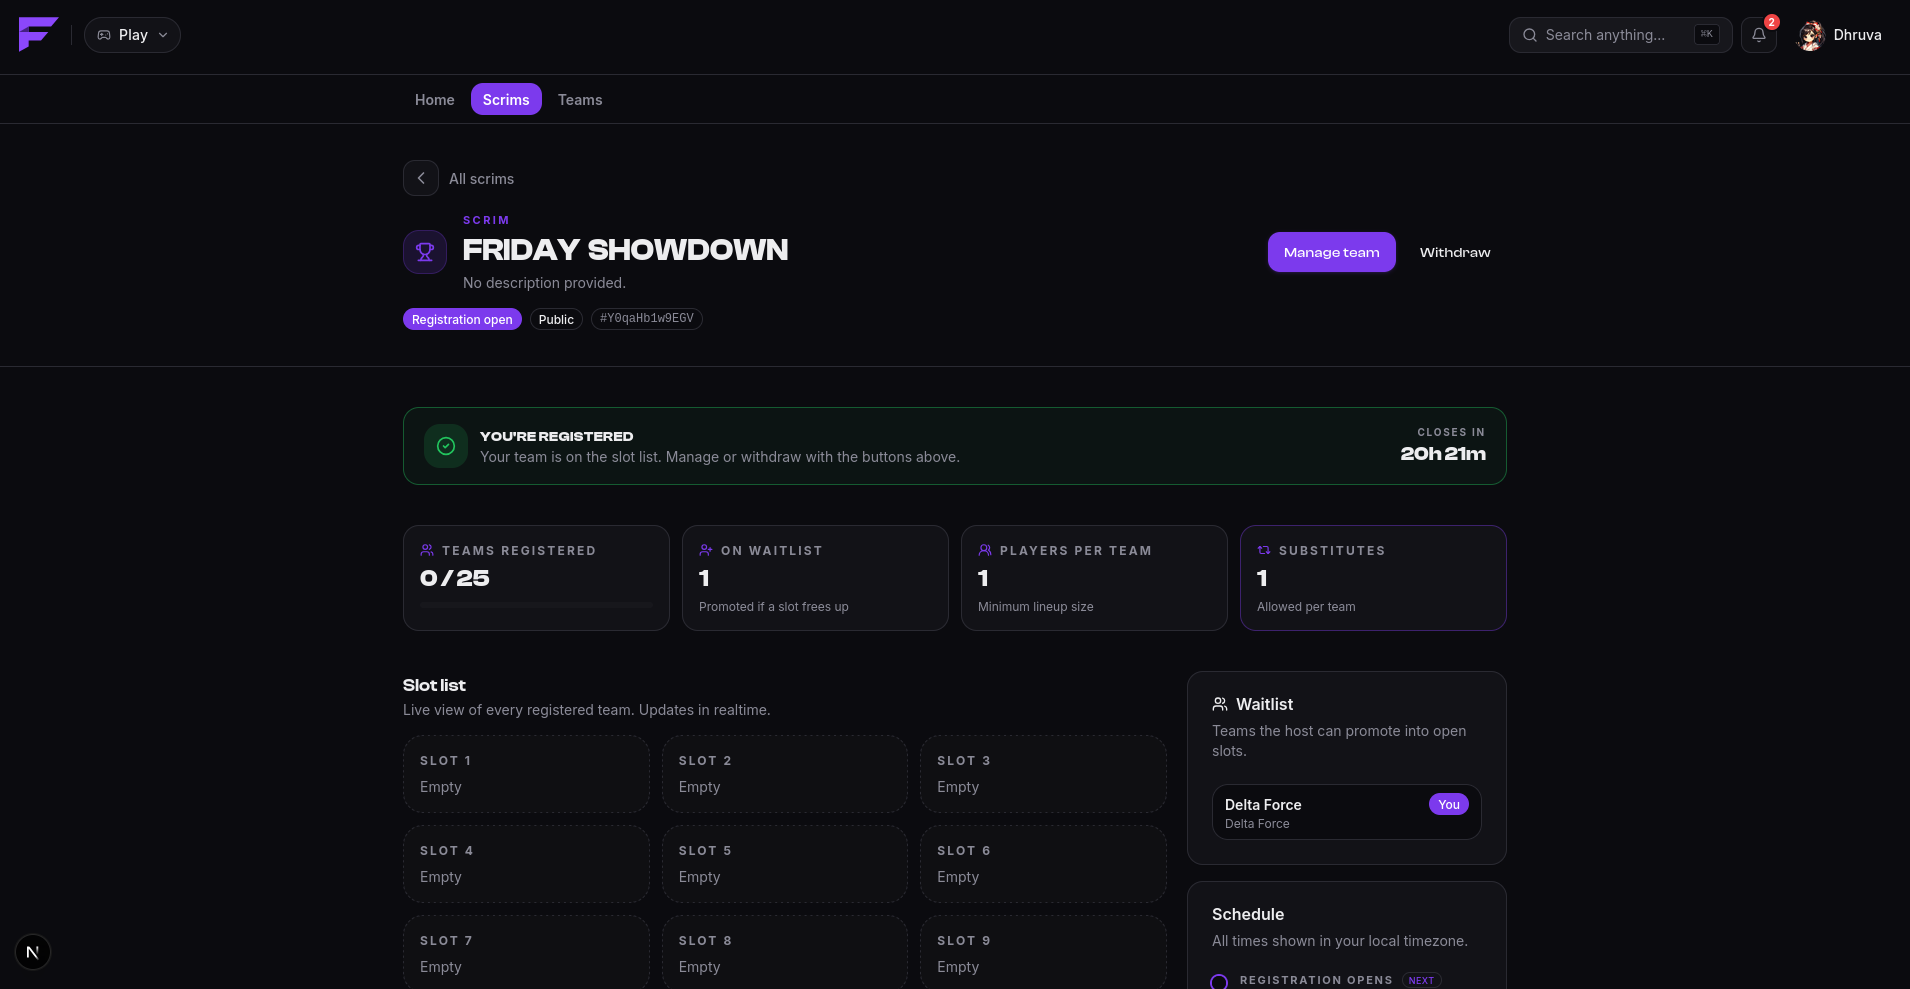Click the Waitlist people icon
This screenshot has width=1910, height=989.
pos(1220,704)
